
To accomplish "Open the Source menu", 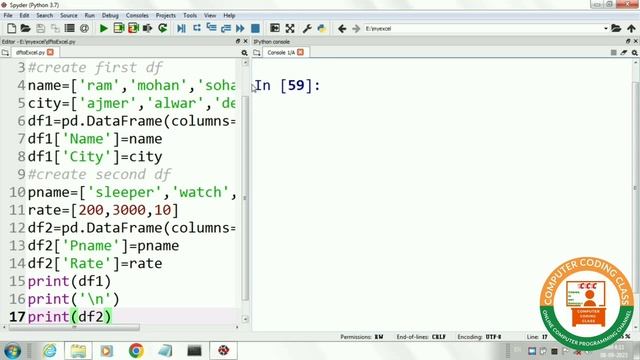I will tap(69, 16).
